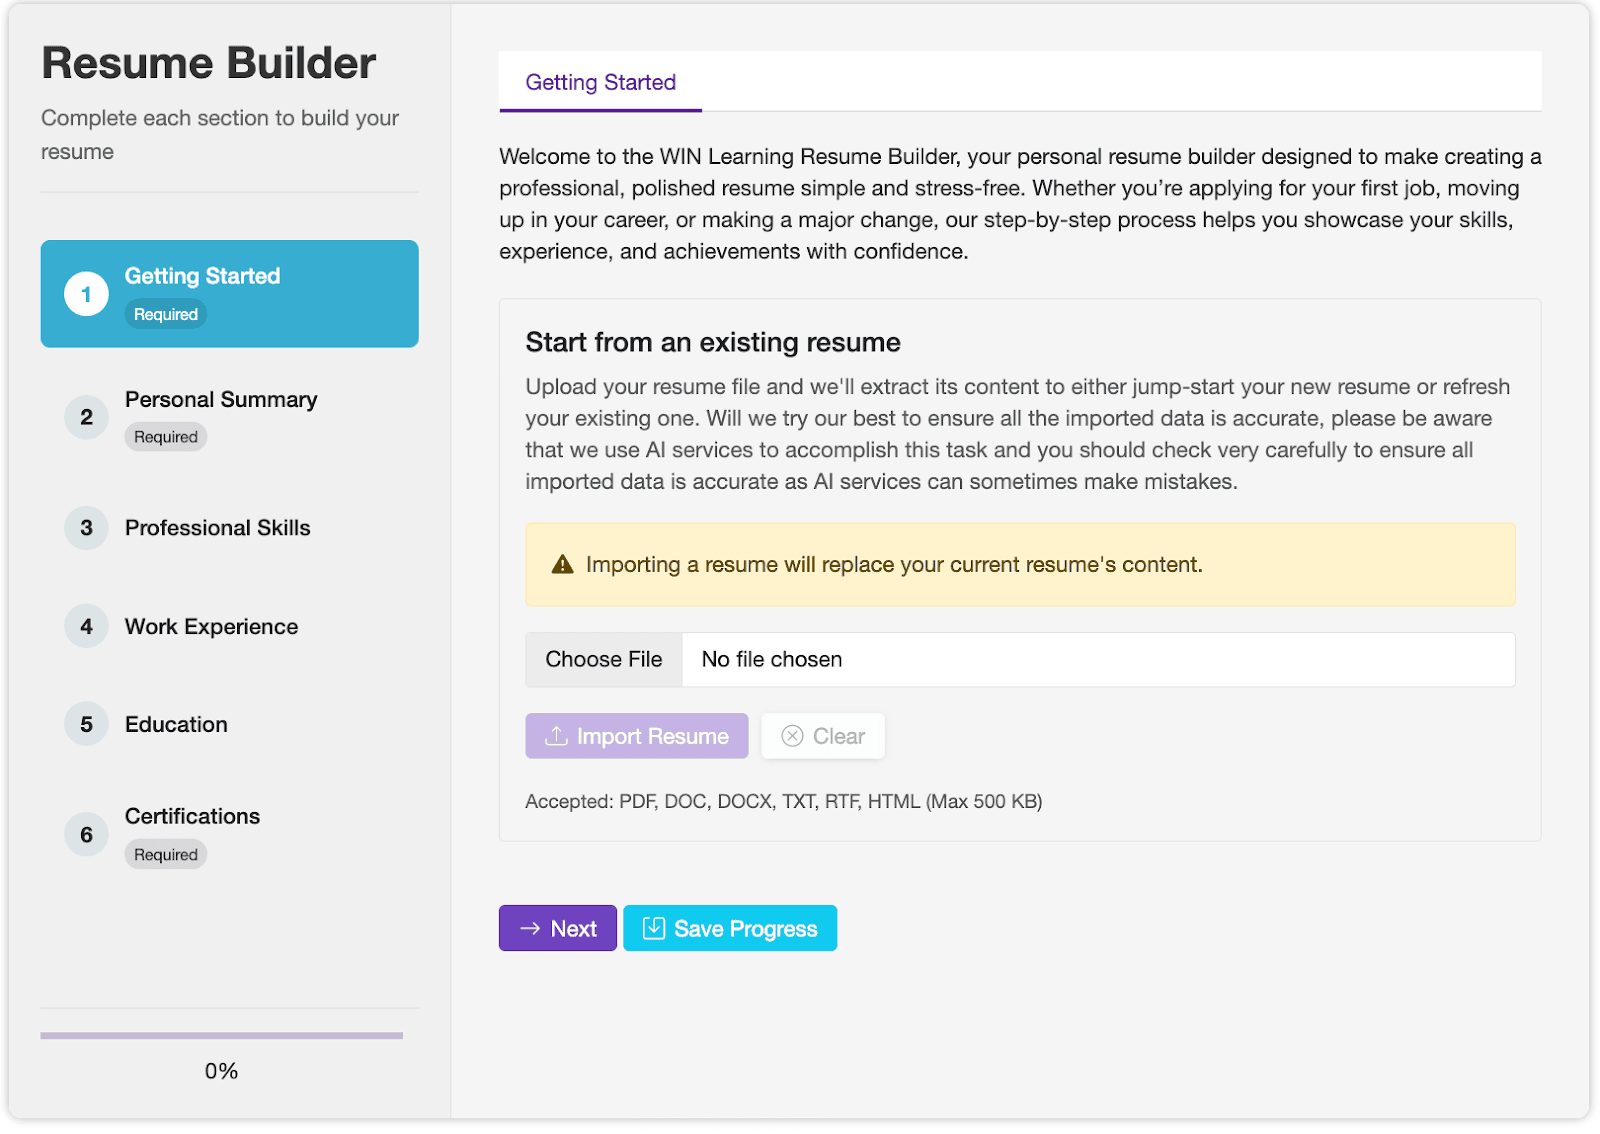Screen dimensions: 1600x1134
Task: Click Choose File to select a resume
Action: 603,659
